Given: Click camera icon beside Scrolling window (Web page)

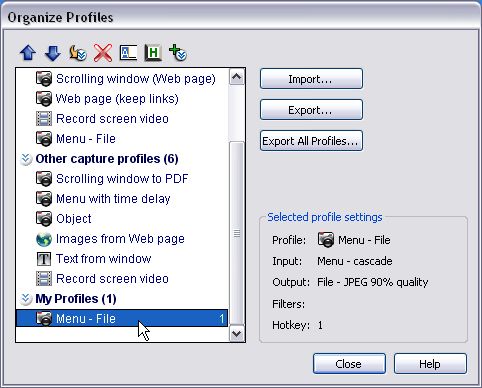Looking at the screenshot, I should tap(44, 79).
